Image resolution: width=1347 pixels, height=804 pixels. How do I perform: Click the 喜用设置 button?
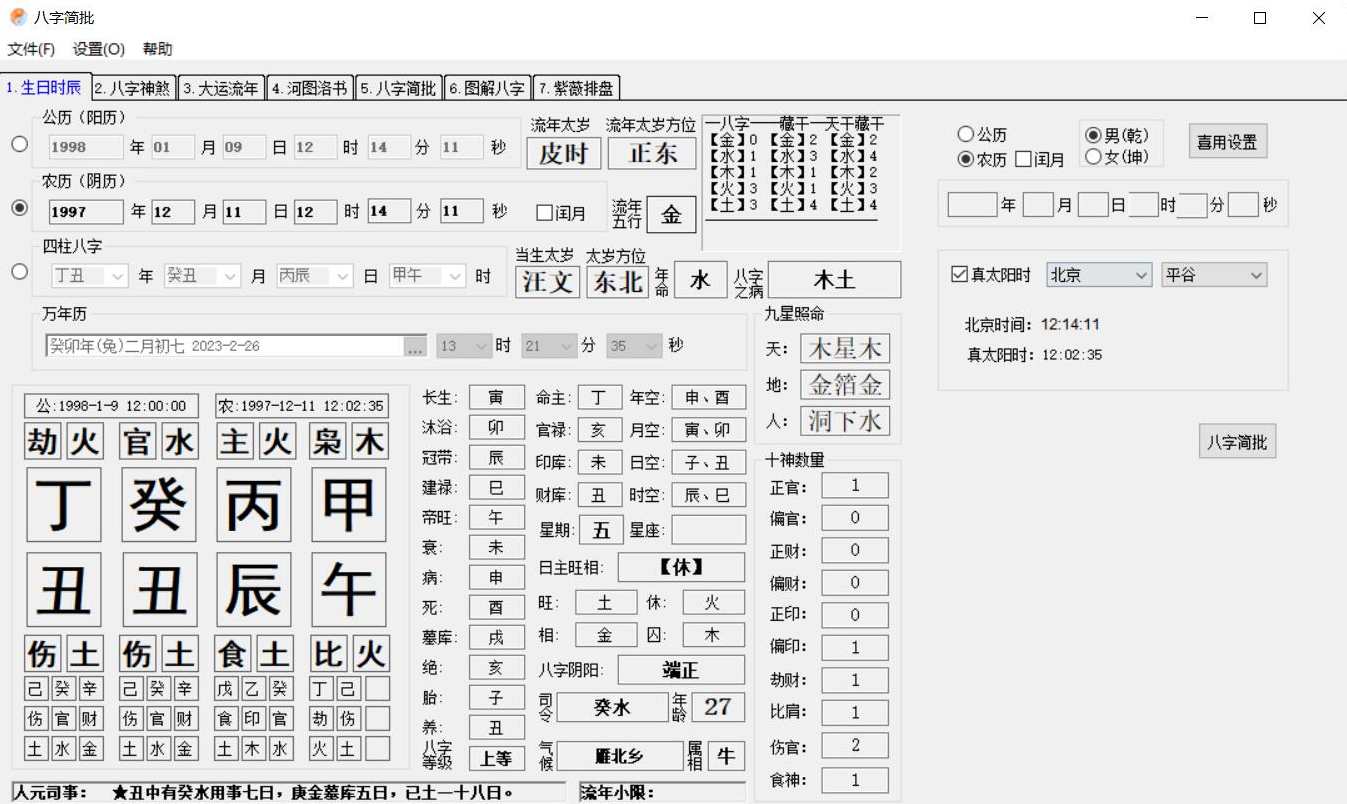[1227, 141]
